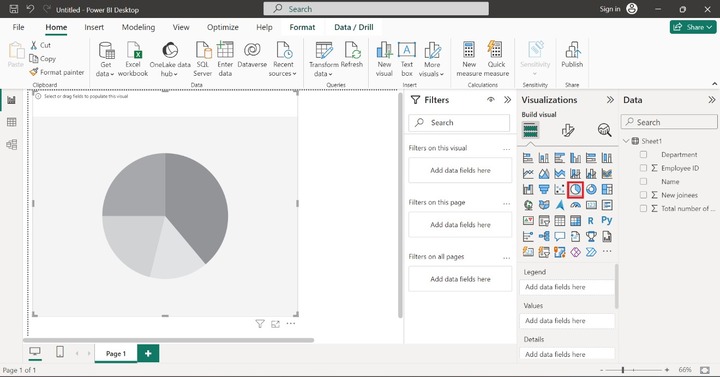Switch to Model view in left sidebar
Image resolution: width=720 pixels, height=377 pixels.
point(11,145)
